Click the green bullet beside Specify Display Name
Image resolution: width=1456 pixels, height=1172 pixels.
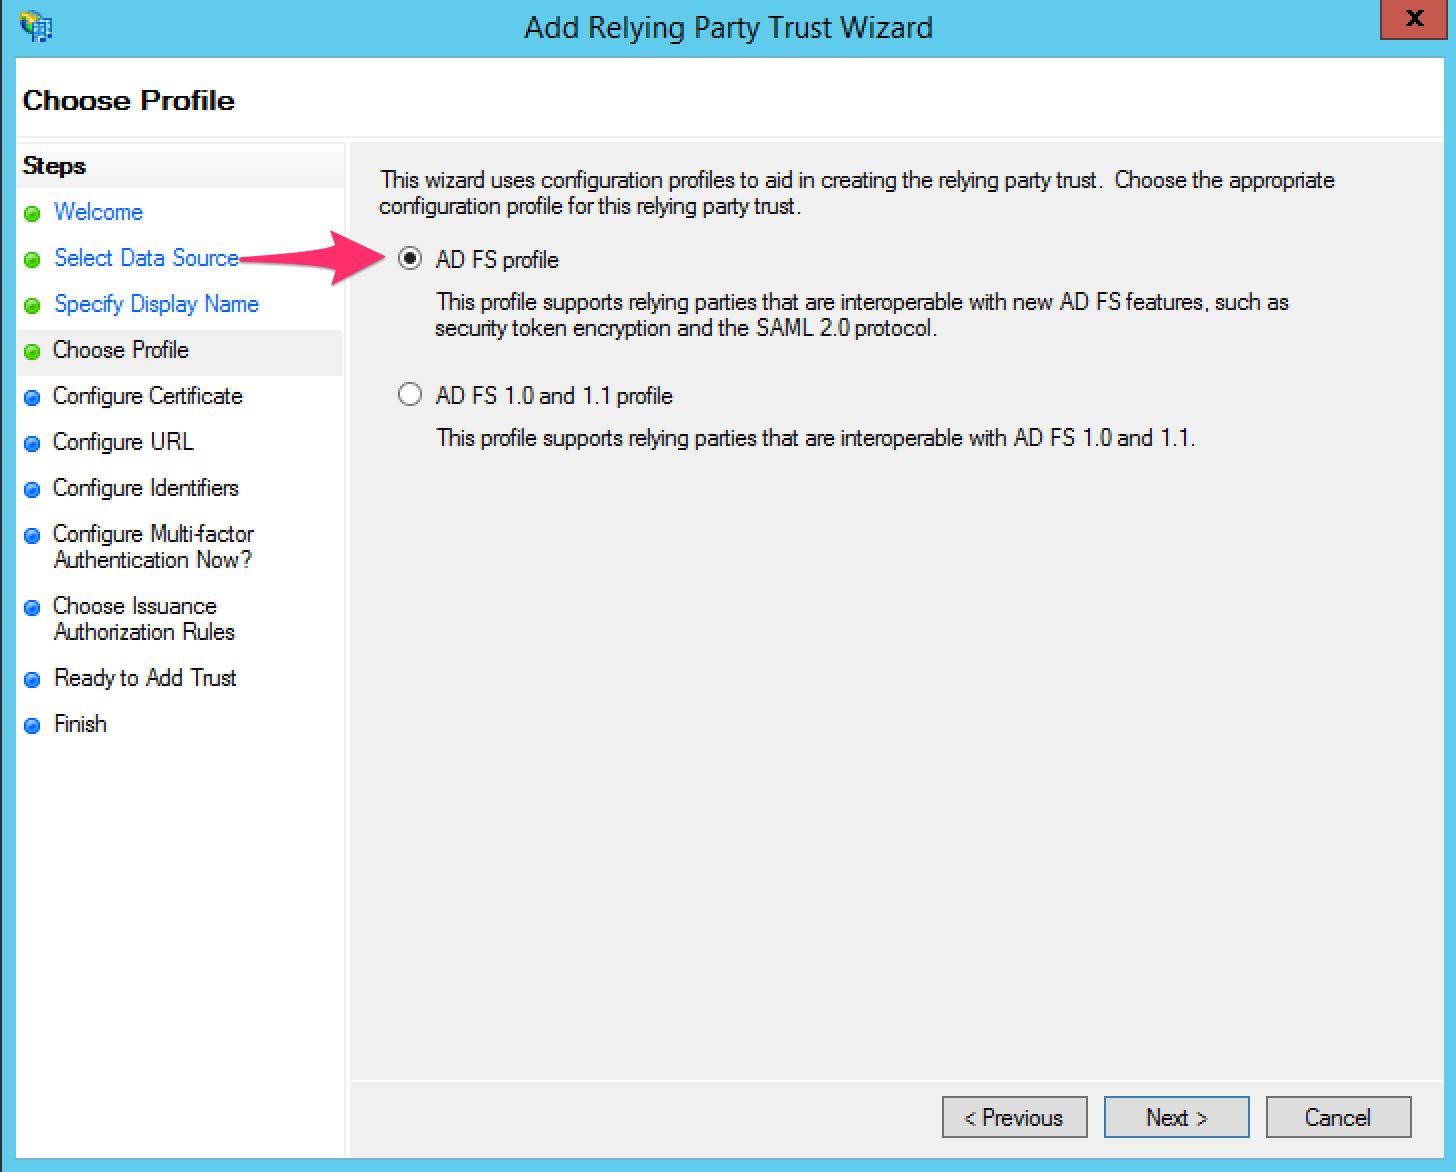click(32, 305)
